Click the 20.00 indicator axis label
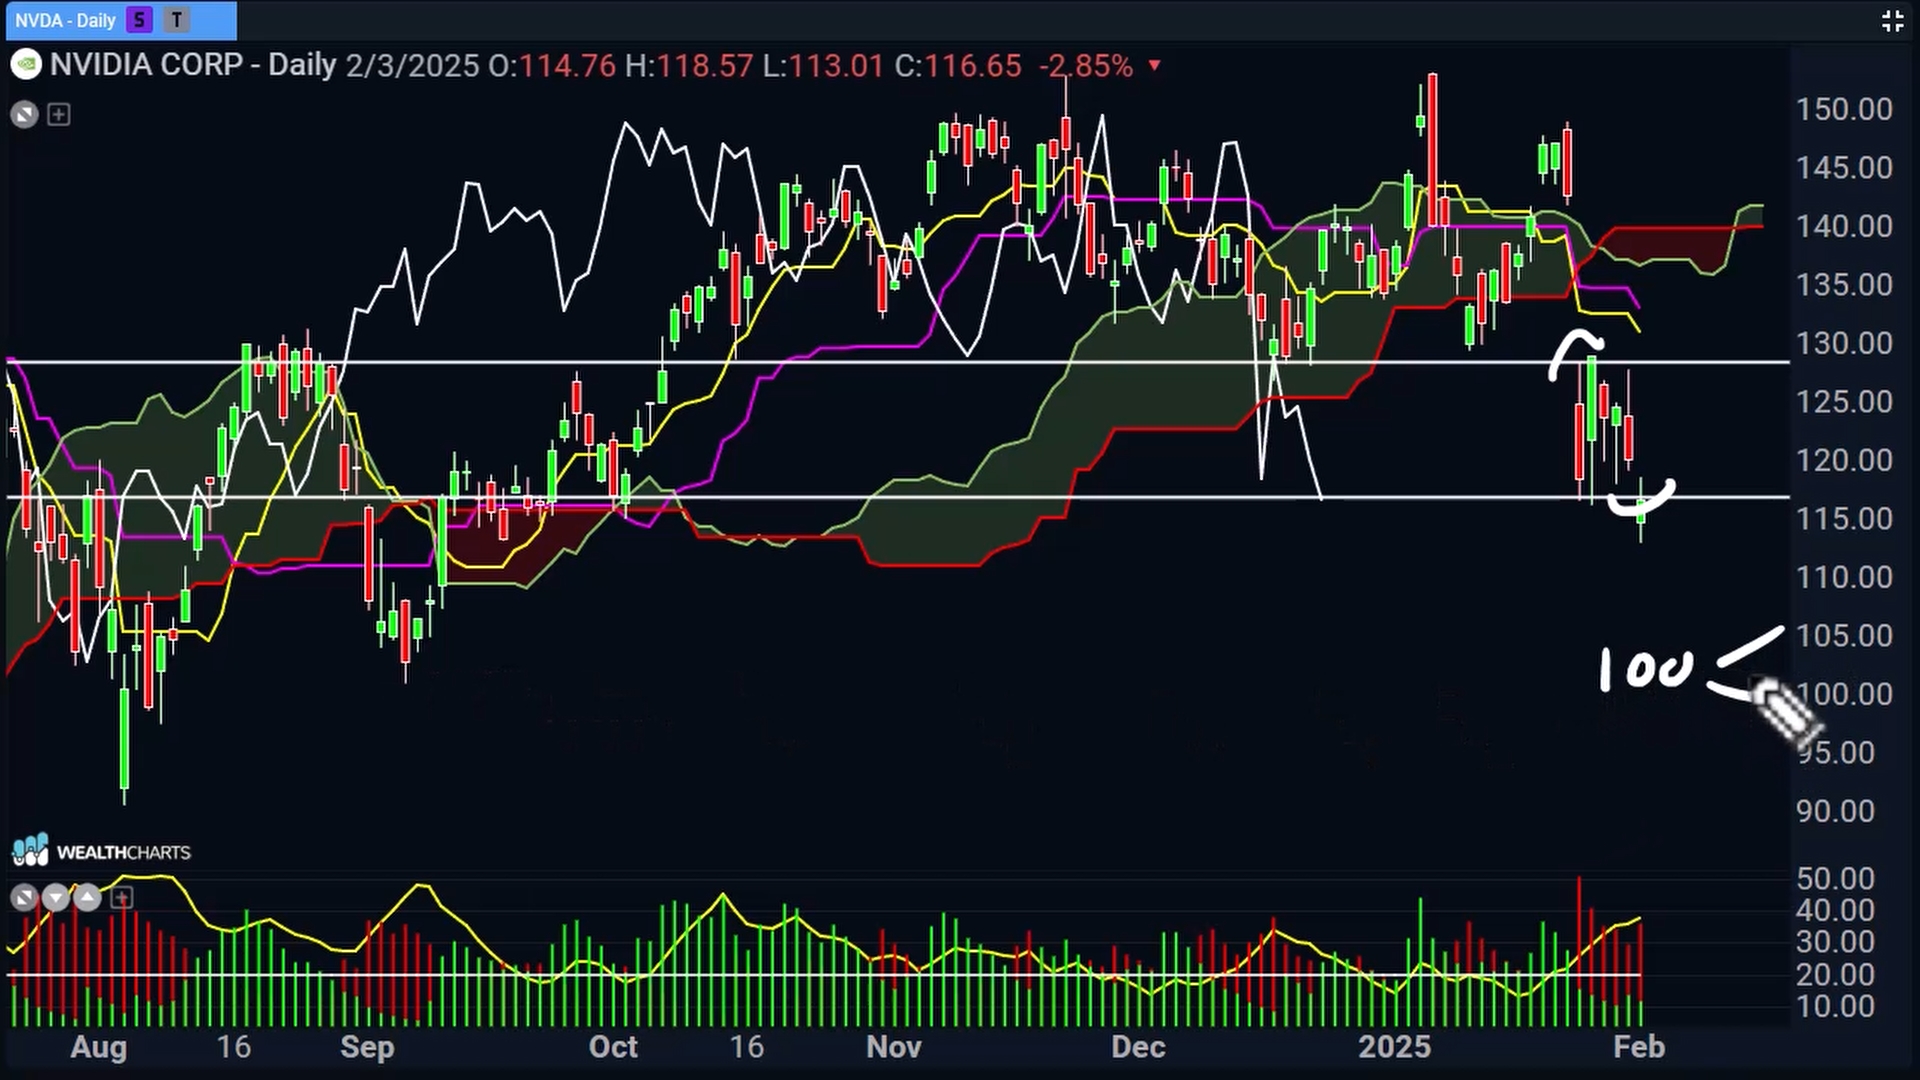Screen dimensions: 1920x1080 pos(1835,974)
